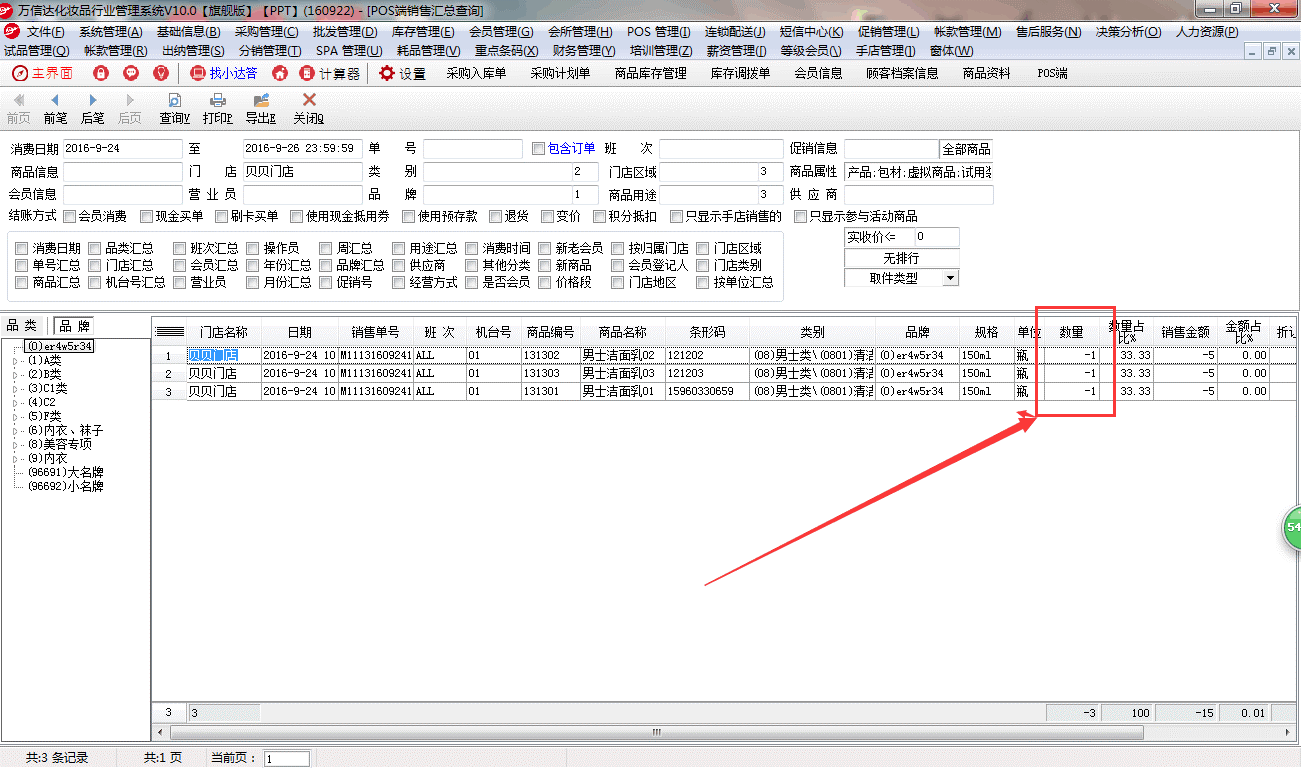
Task: Open 找小达答 help assistant
Action: pos(223,73)
